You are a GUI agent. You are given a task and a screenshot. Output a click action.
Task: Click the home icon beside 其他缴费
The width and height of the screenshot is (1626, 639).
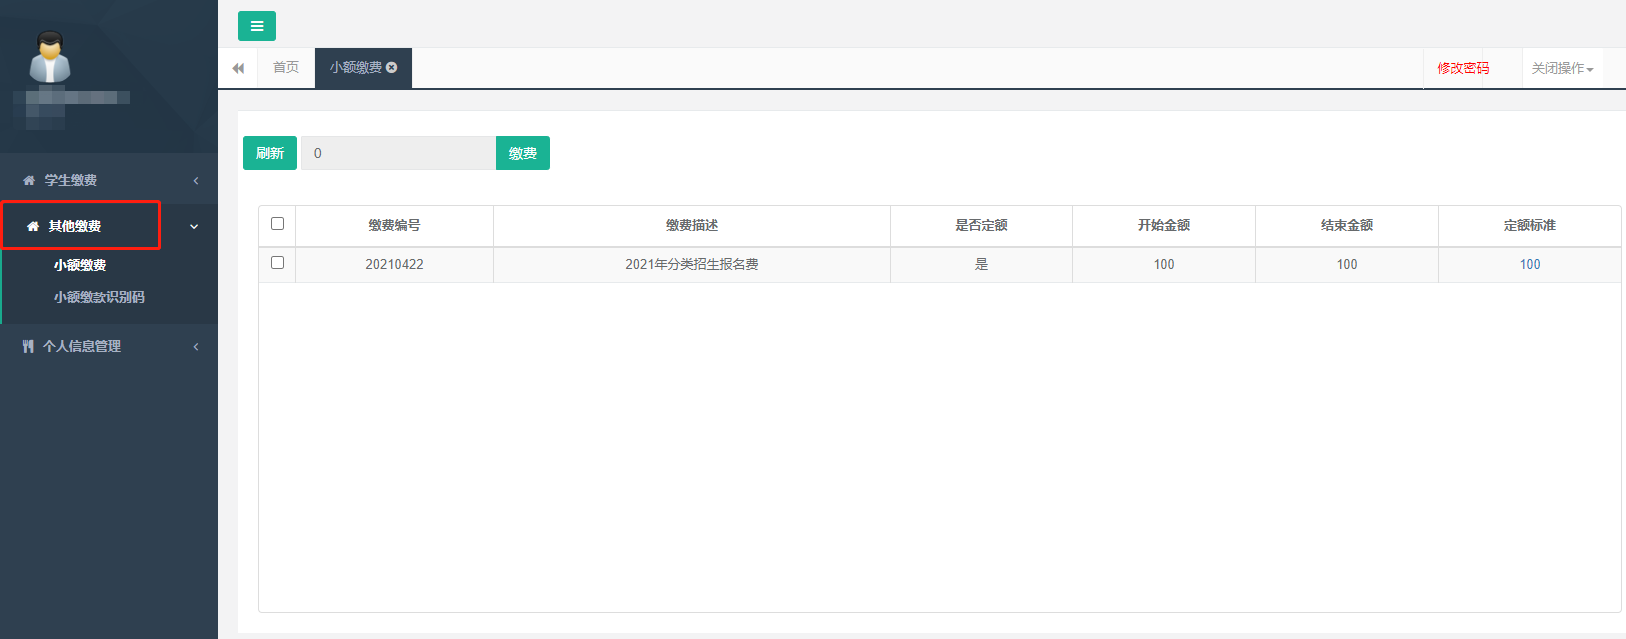[33, 227]
